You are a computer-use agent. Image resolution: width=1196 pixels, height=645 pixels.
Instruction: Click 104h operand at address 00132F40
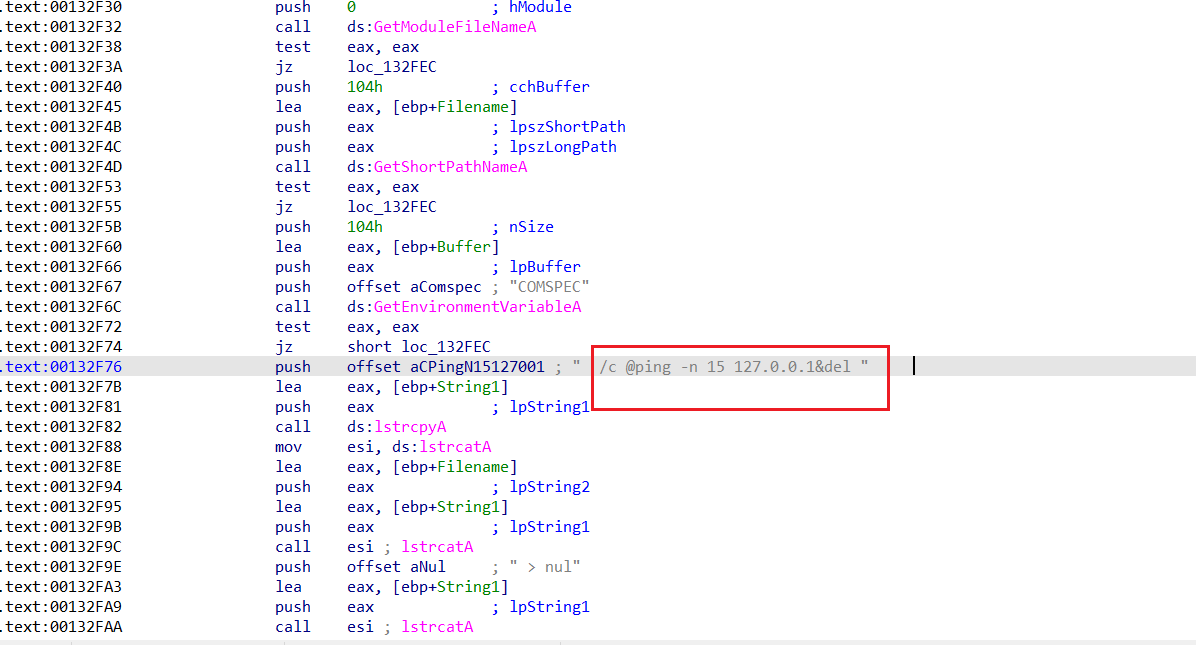click(365, 87)
